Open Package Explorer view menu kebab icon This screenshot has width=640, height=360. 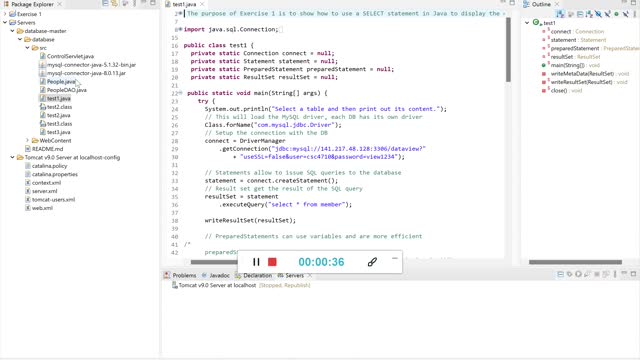coord(134,4)
